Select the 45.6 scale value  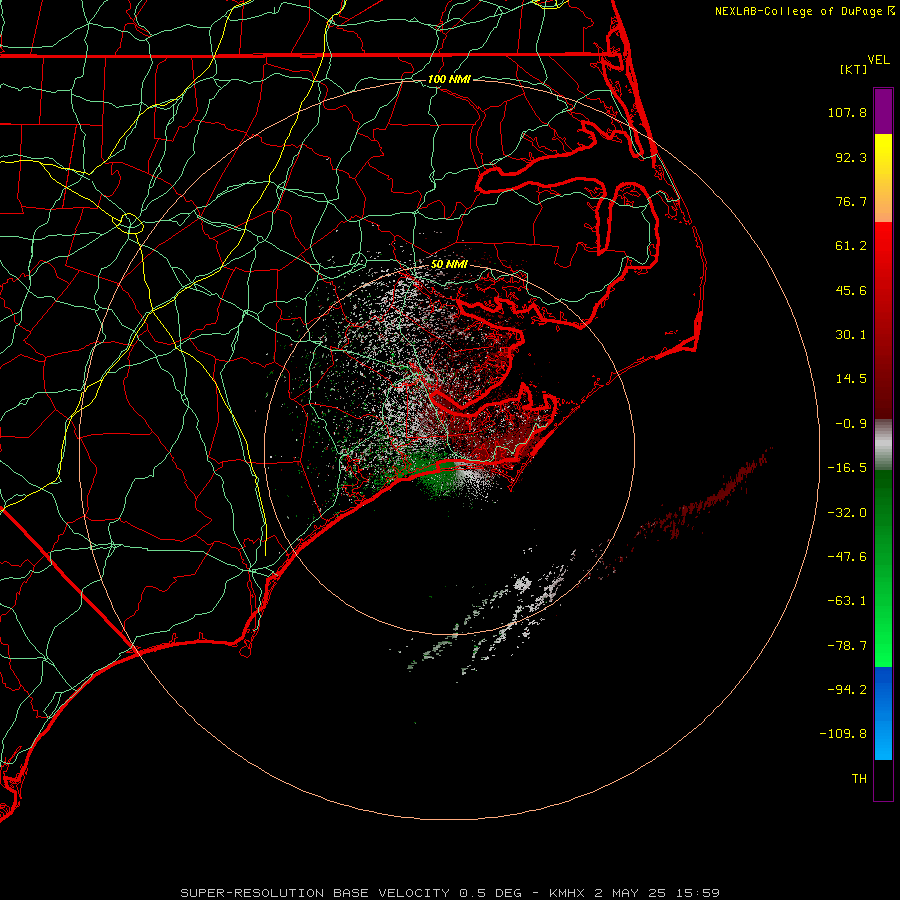pyautogui.click(x=851, y=290)
